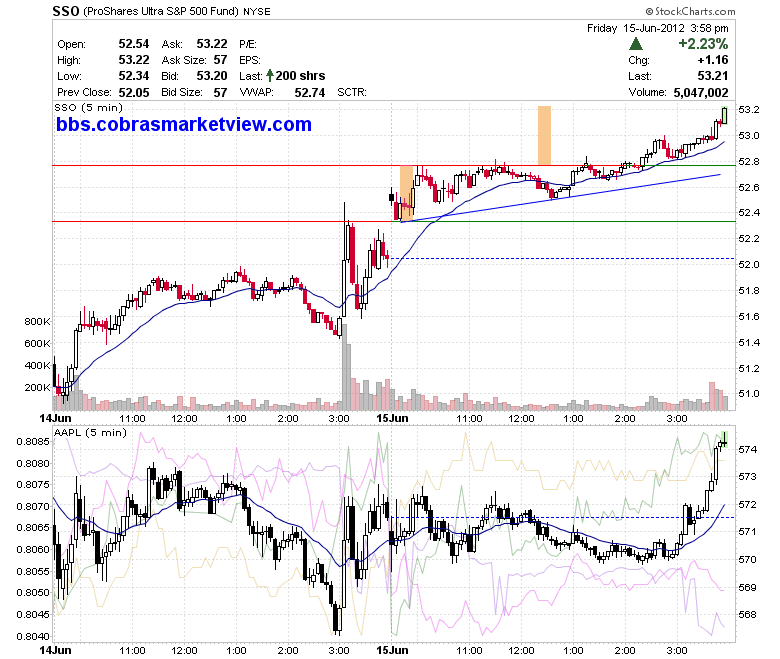The image size is (780, 659).
Task: Click the green up-triangle change indicator
Action: pos(635,44)
